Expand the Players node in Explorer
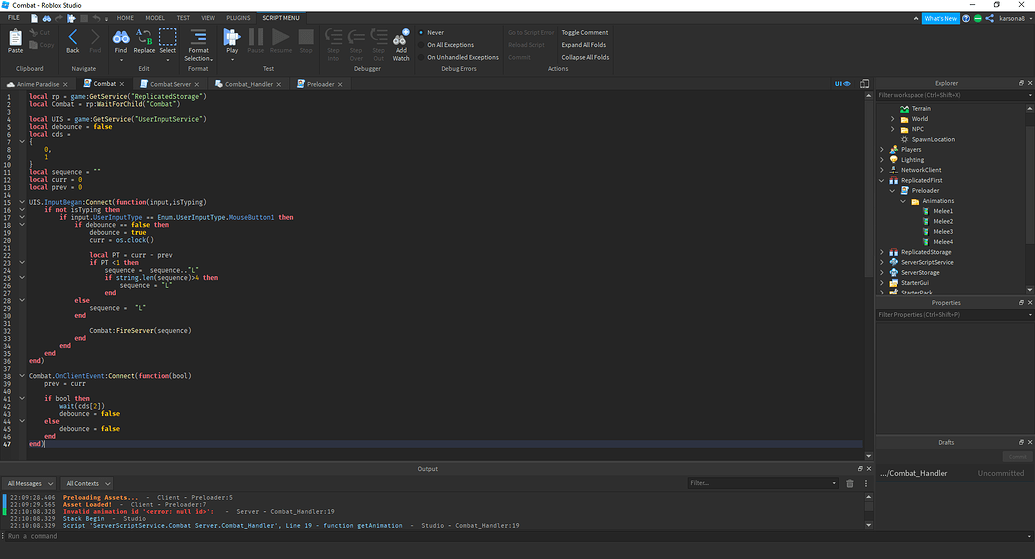Image resolution: width=1035 pixels, height=559 pixels. click(x=881, y=150)
